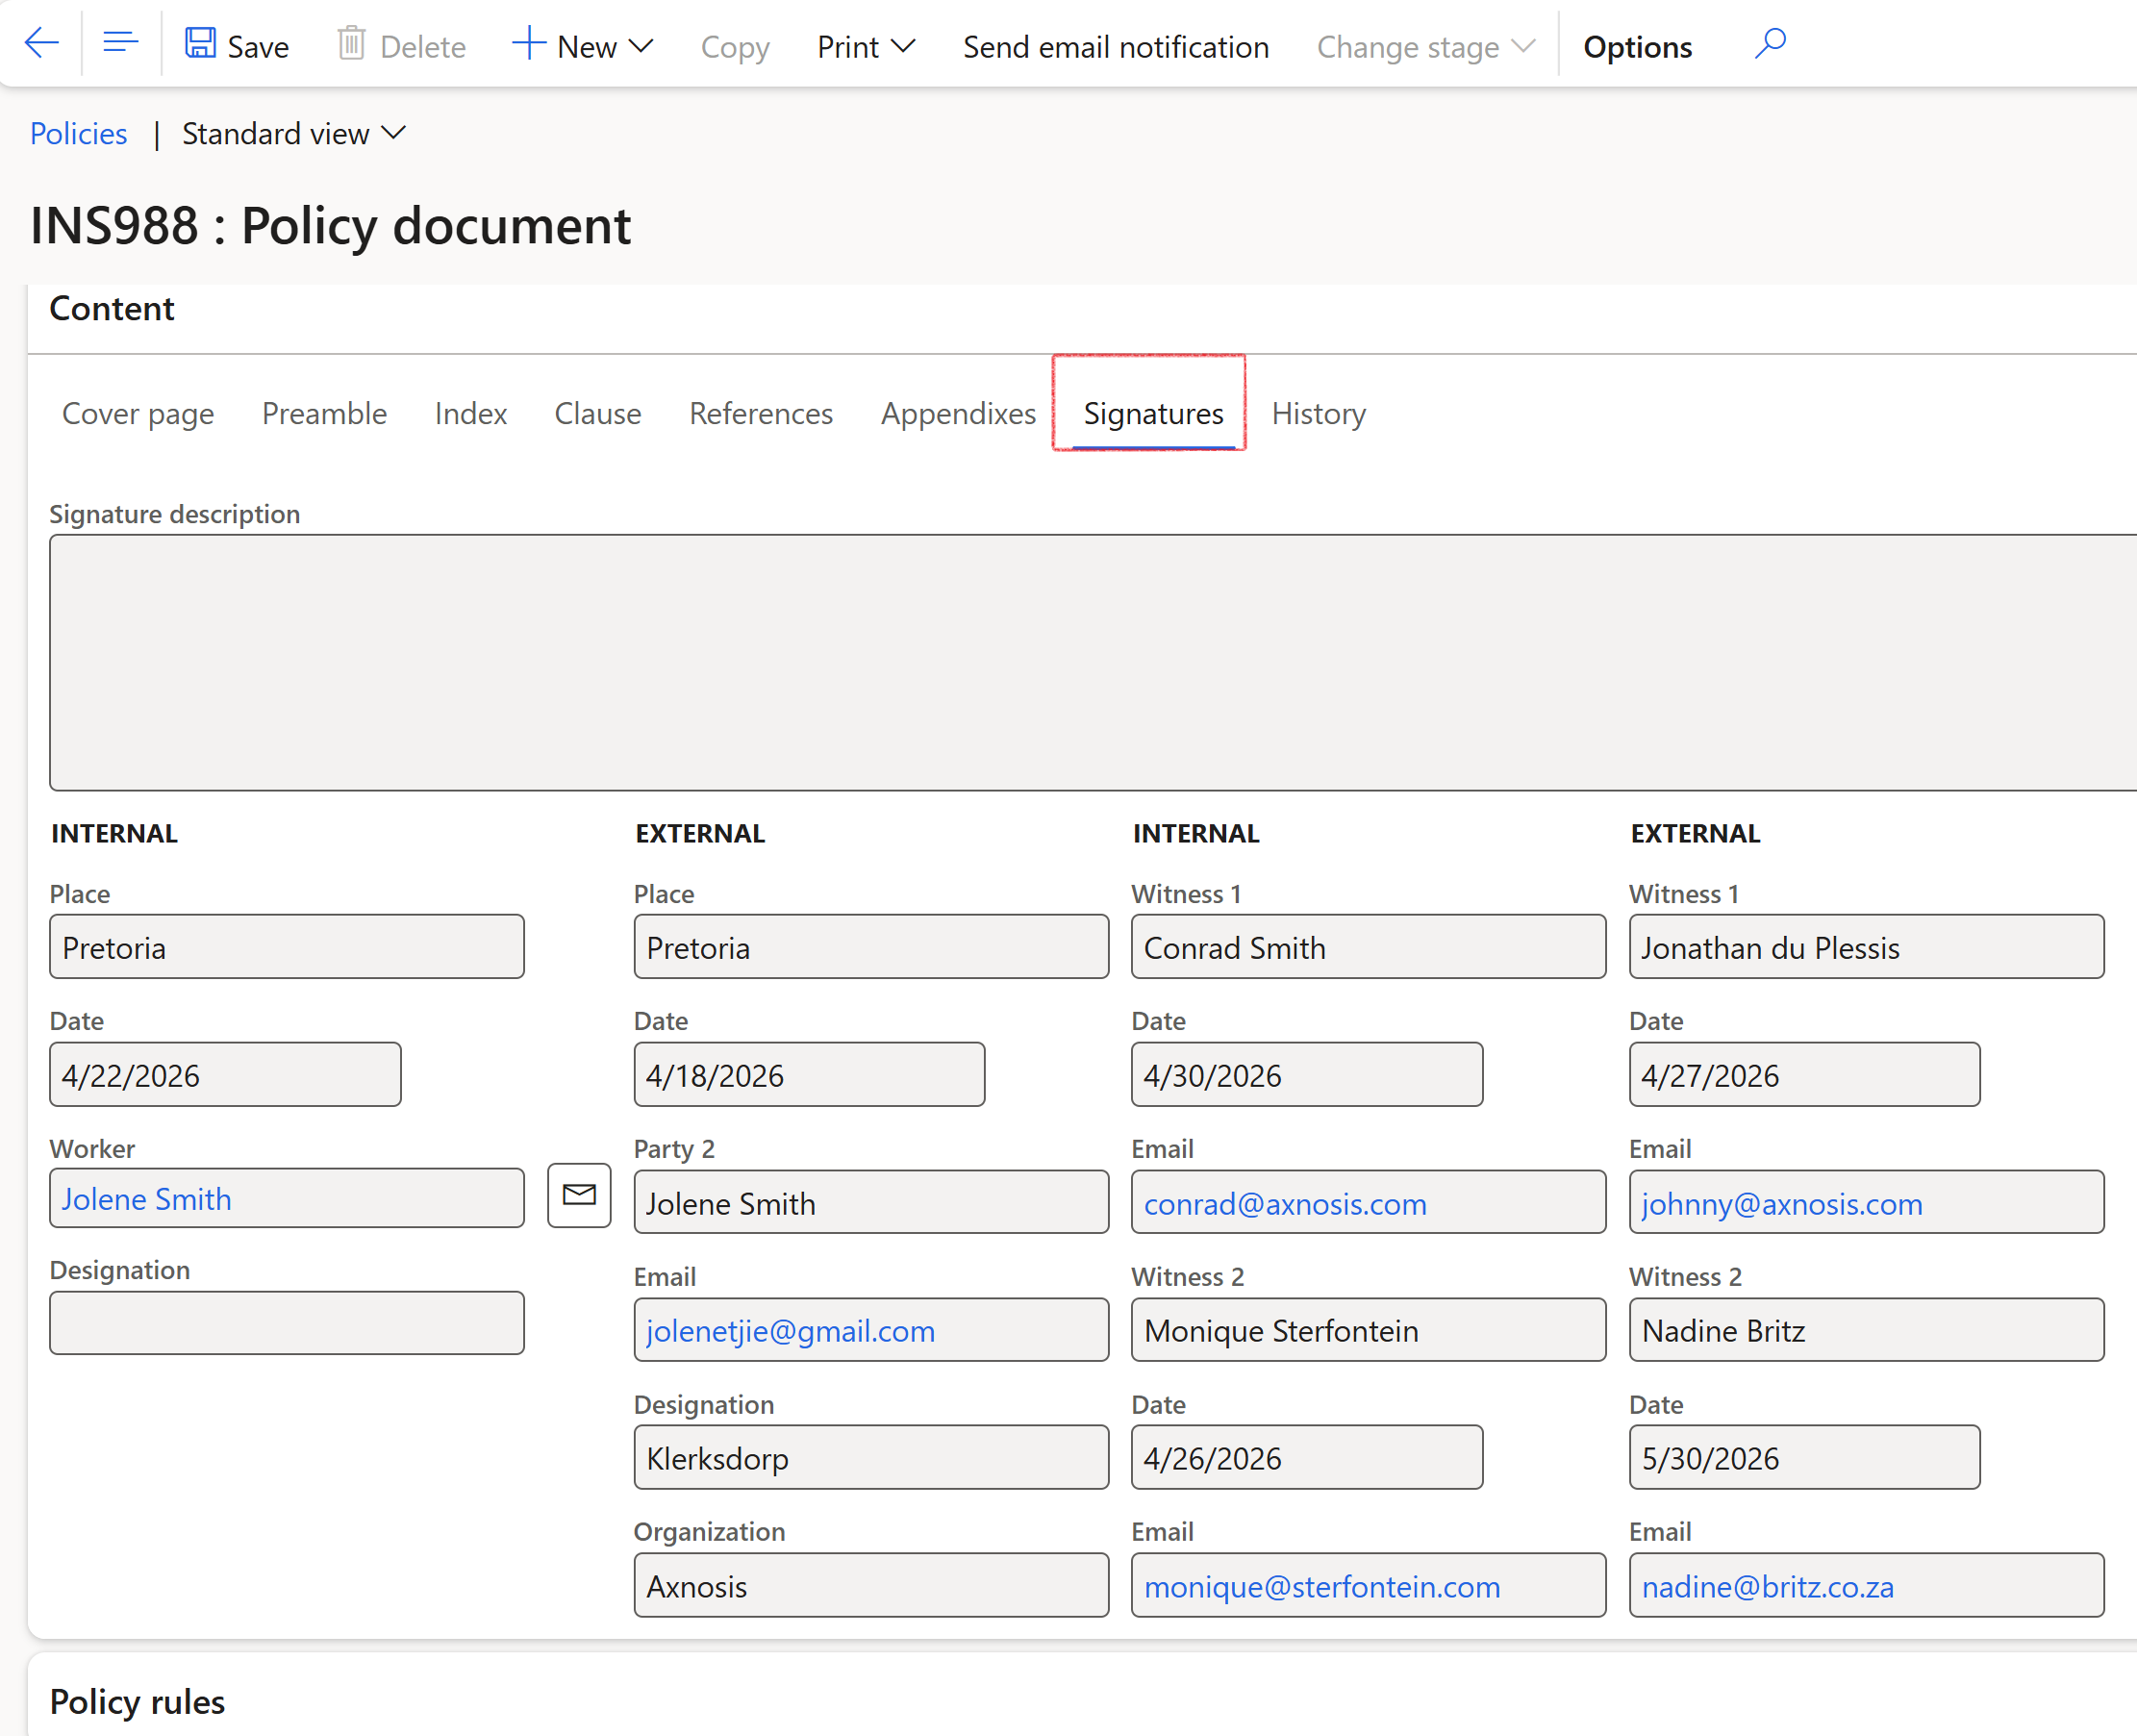
Task: Open the References tab
Action: 761,413
